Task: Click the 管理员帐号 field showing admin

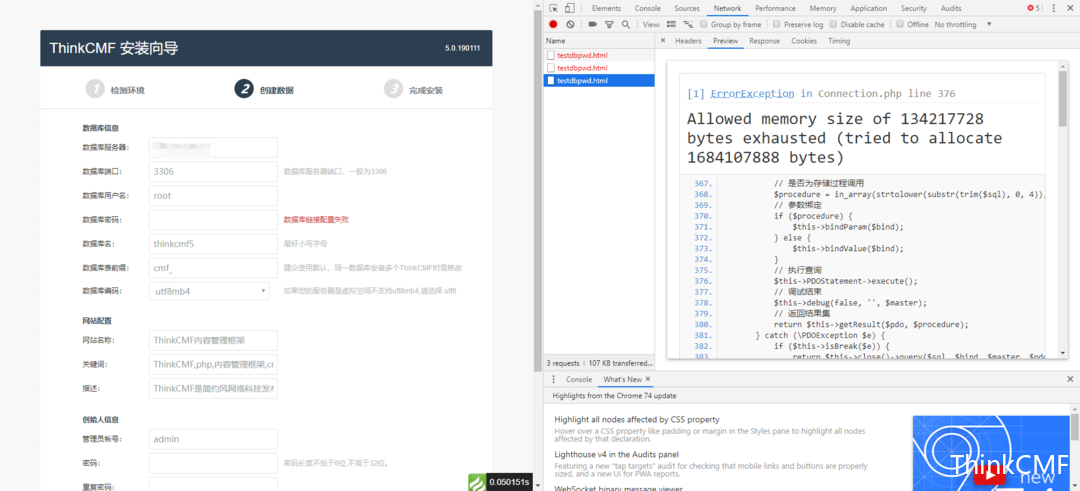Action: pos(213,439)
